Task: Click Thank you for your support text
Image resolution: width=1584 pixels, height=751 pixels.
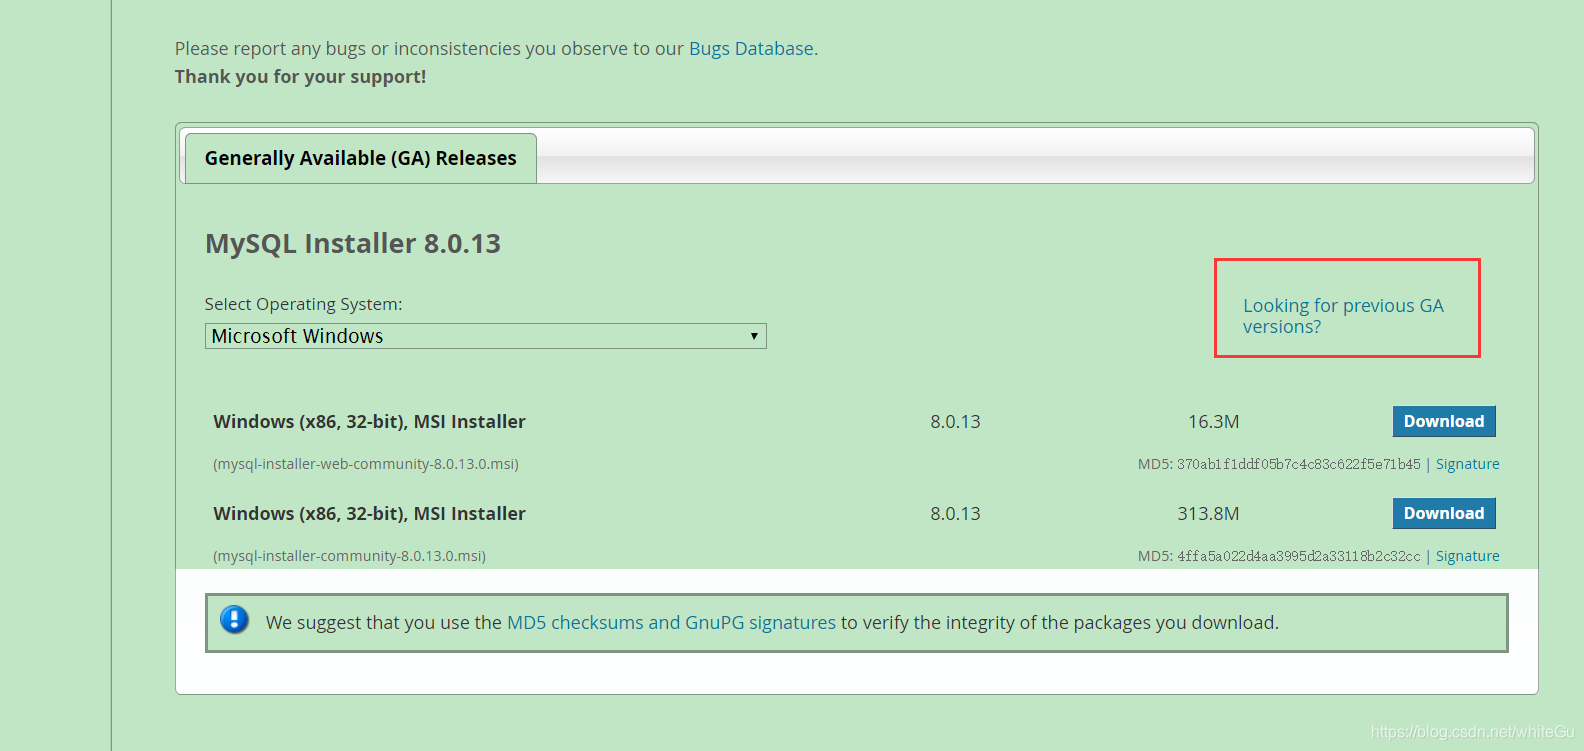Action: (300, 77)
